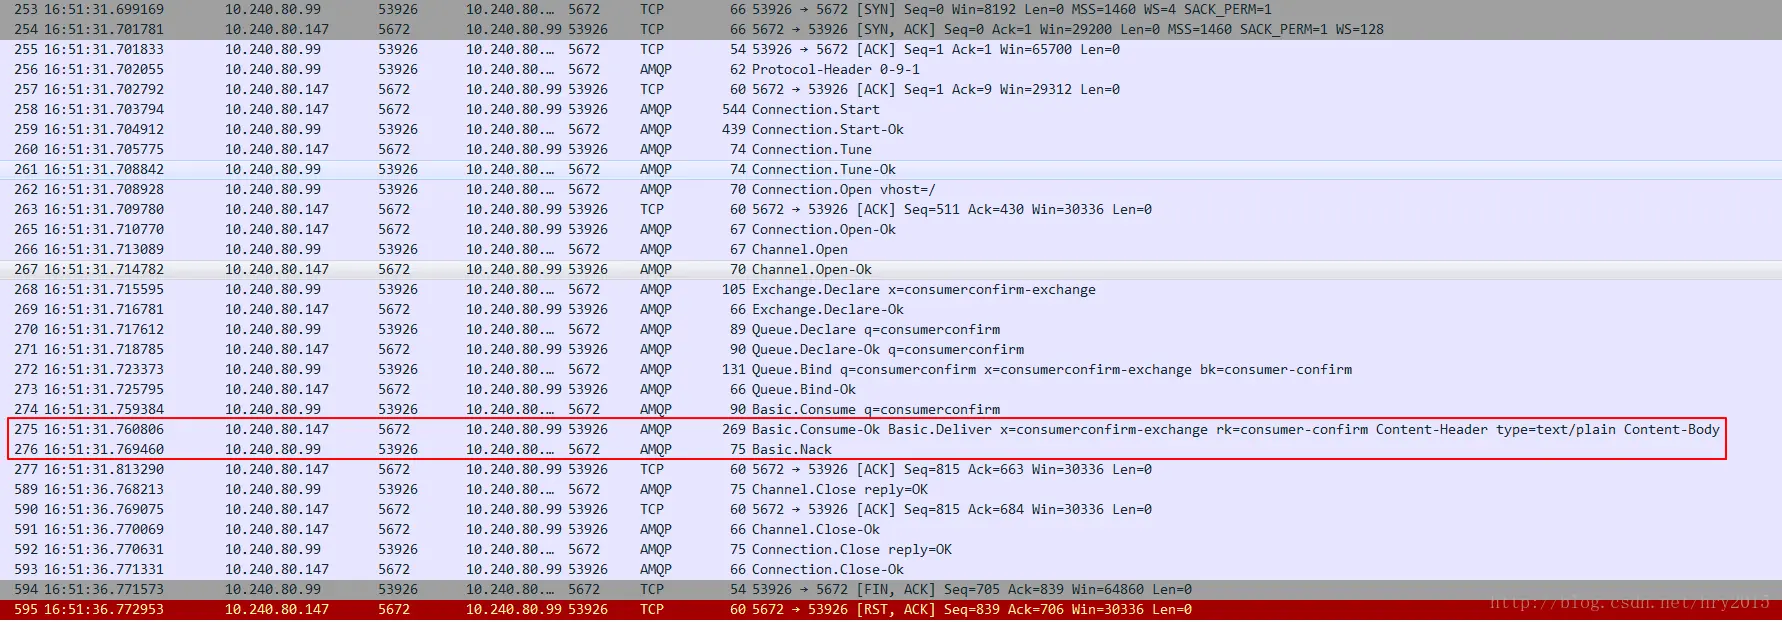Select Queue.Bind packet 272
The width and height of the screenshot is (1782, 622).
click(891, 369)
